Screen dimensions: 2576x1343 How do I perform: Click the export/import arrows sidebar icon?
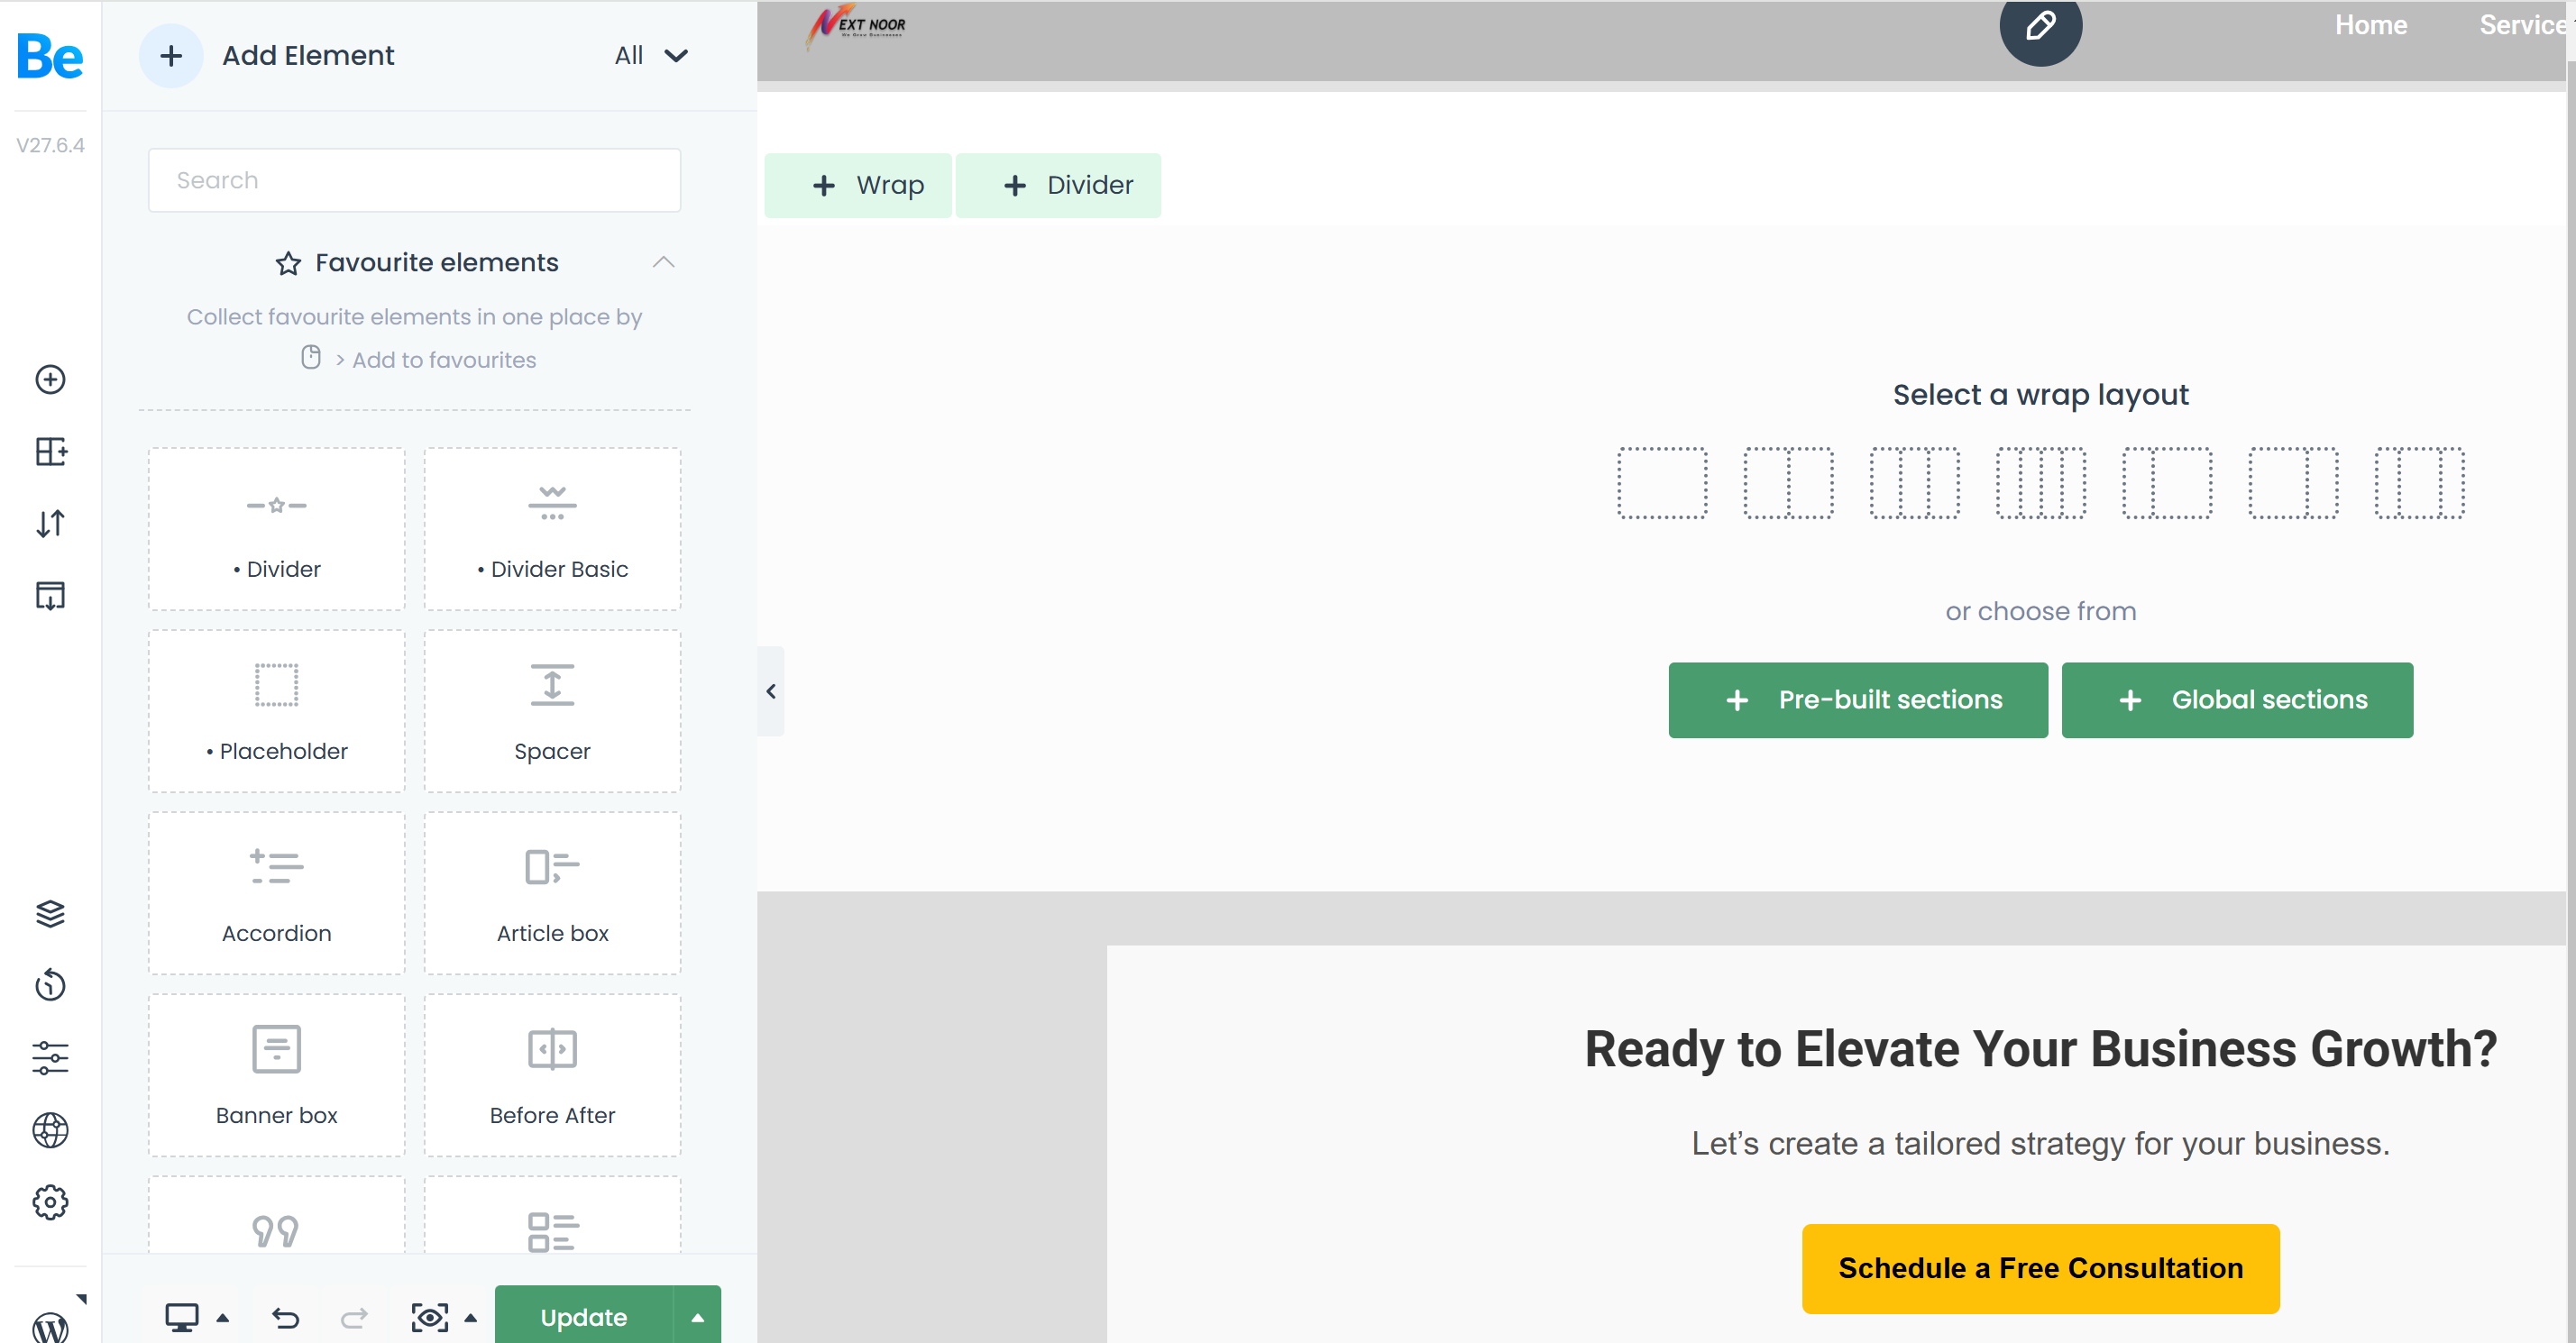[50, 523]
